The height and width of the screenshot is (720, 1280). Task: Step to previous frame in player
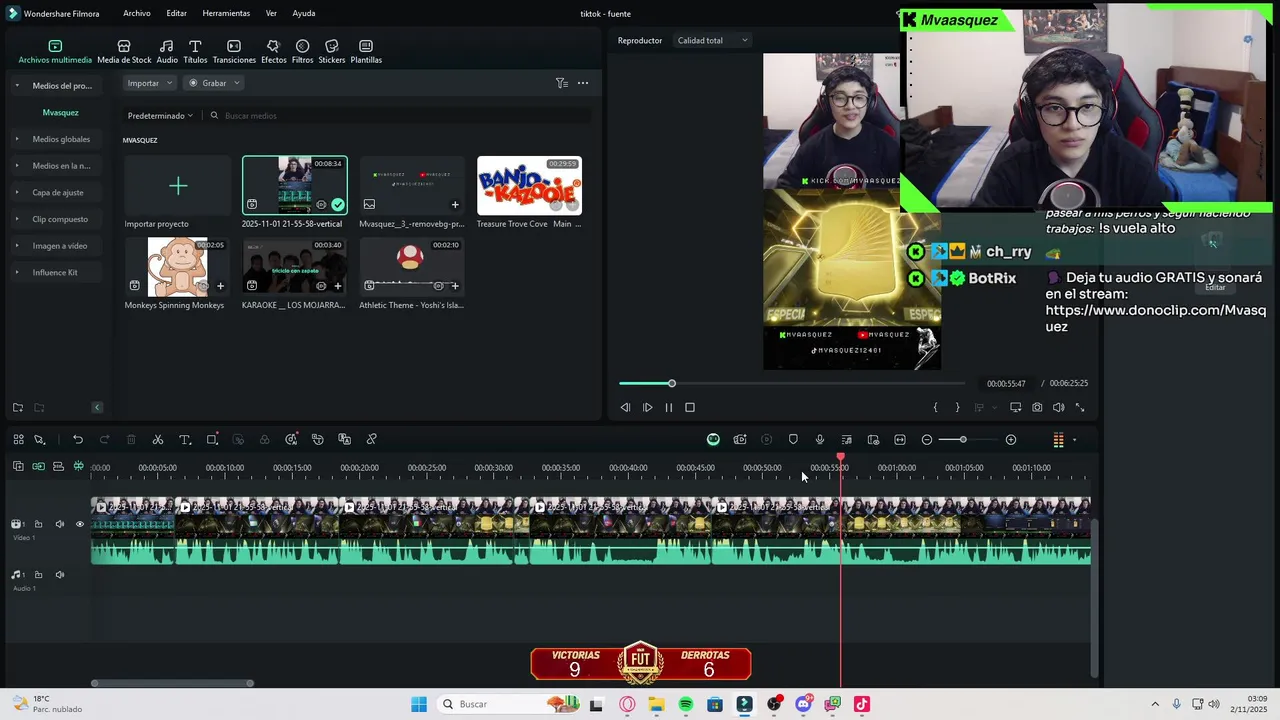pyautogui.click(x=625, y=408)
